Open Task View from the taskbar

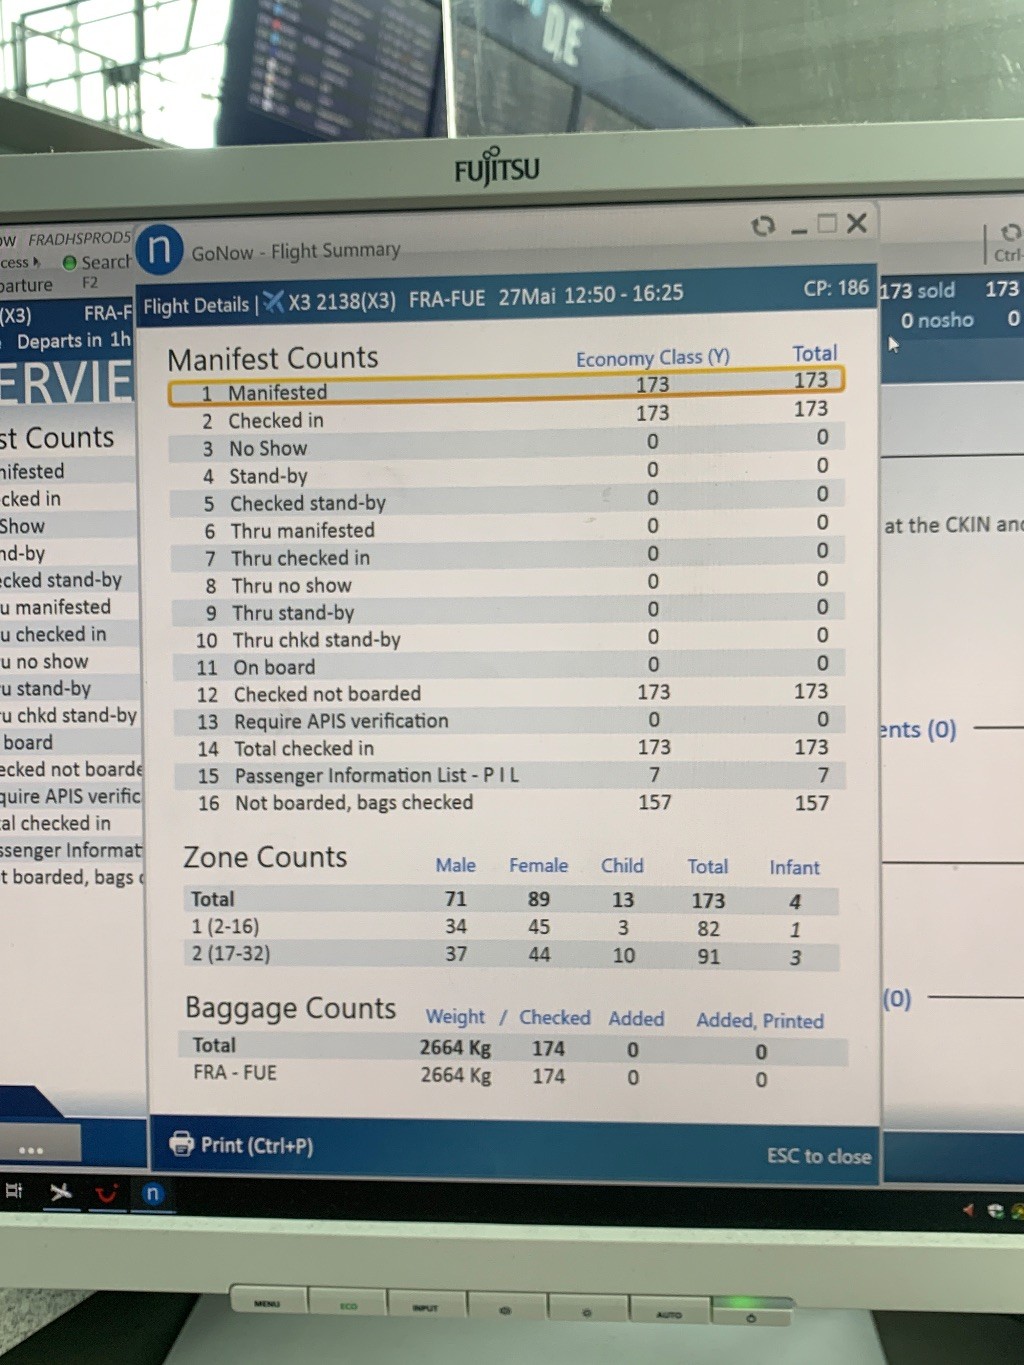(15, 1190)
